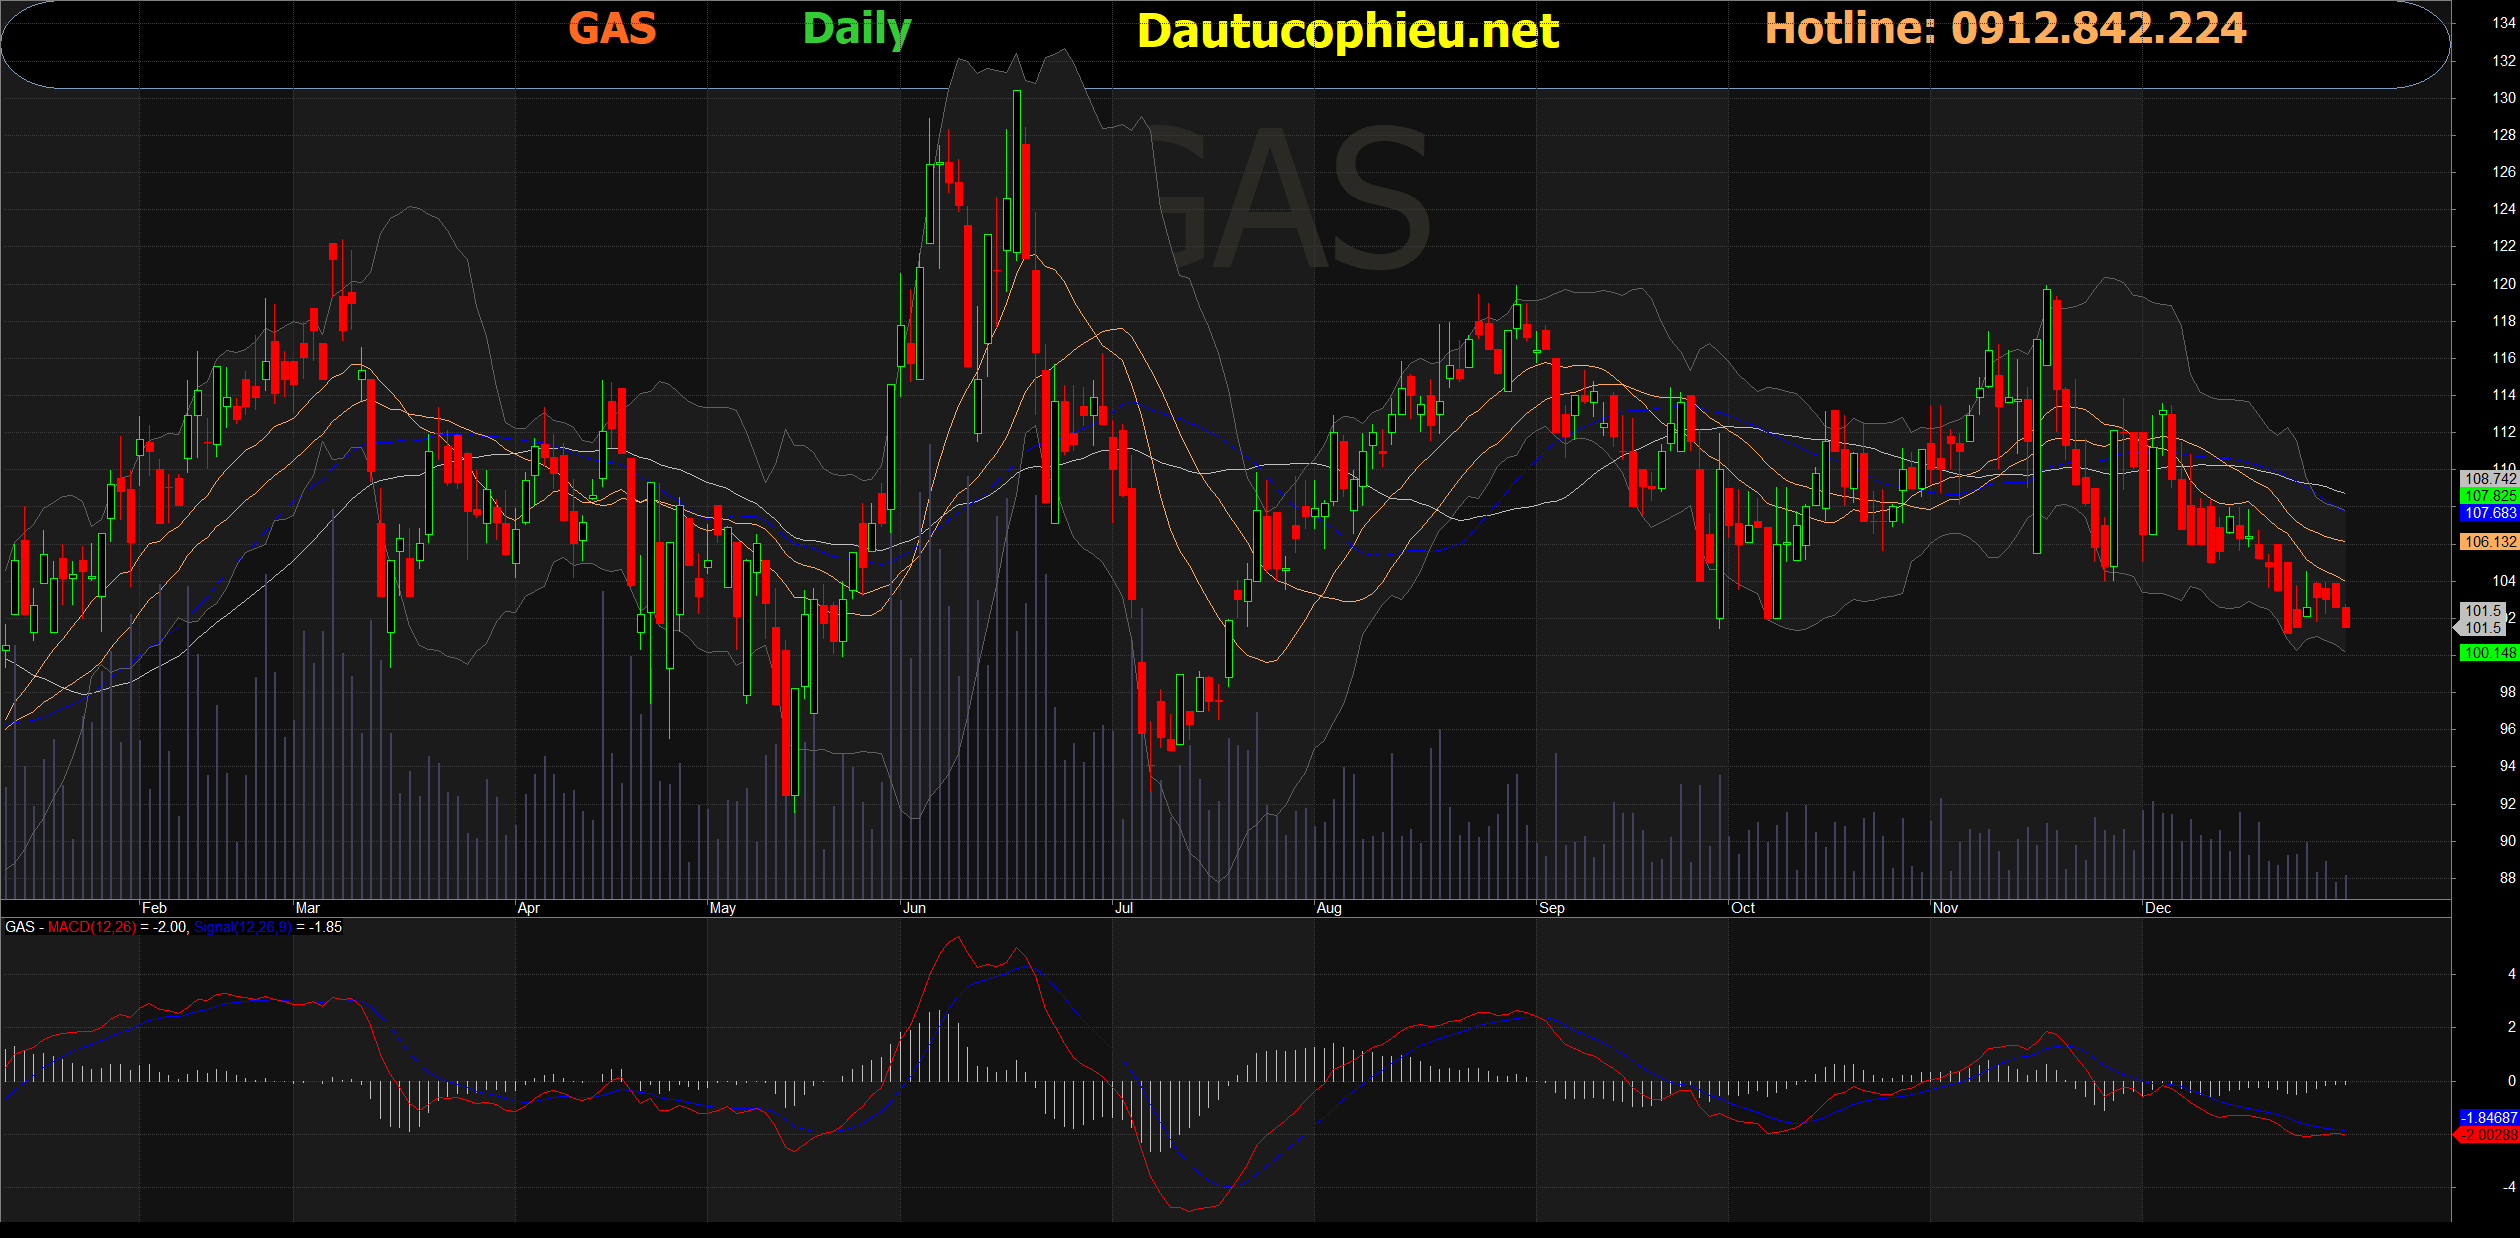Click the orange 106.132 price tag
This screenshot has height=1238, width=2520.
point(2489,542)
